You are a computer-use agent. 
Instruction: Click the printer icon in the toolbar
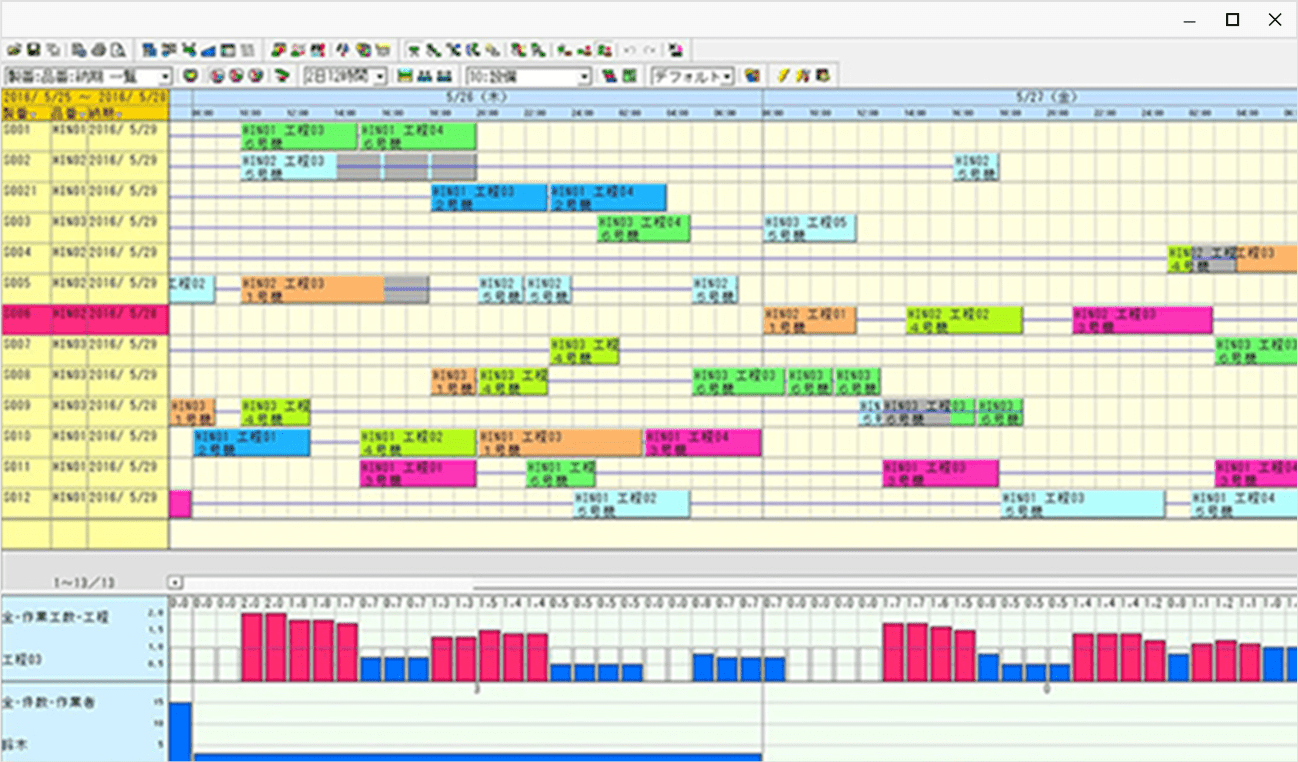98,50
